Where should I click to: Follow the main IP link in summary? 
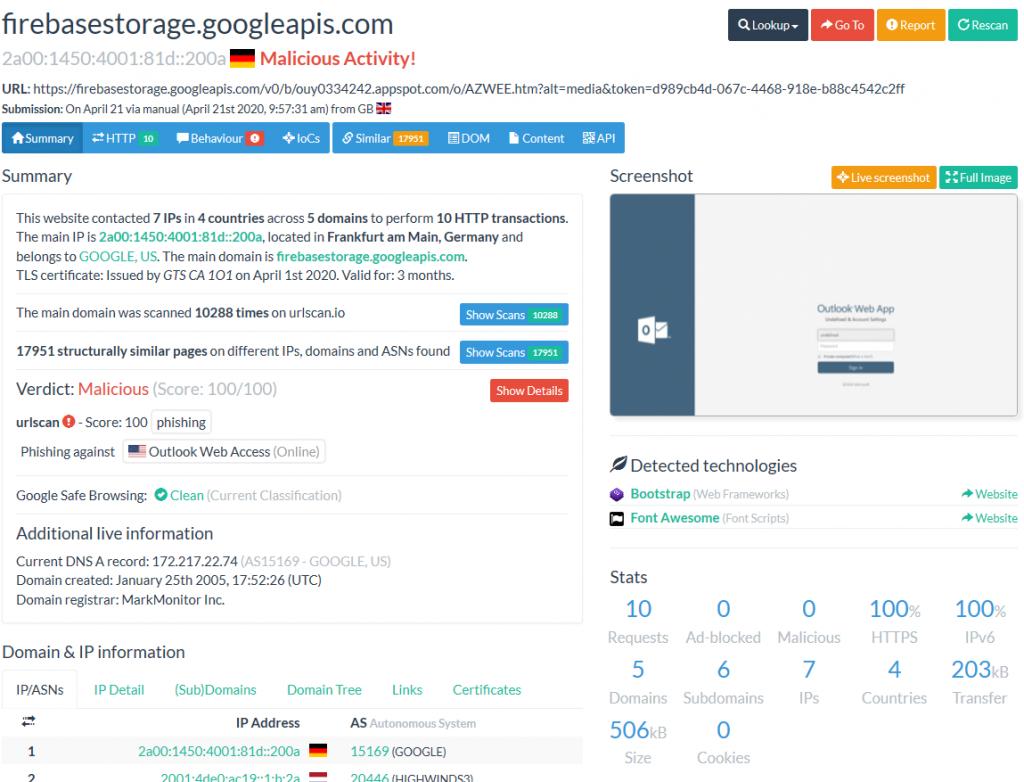(x=180, y=236)
